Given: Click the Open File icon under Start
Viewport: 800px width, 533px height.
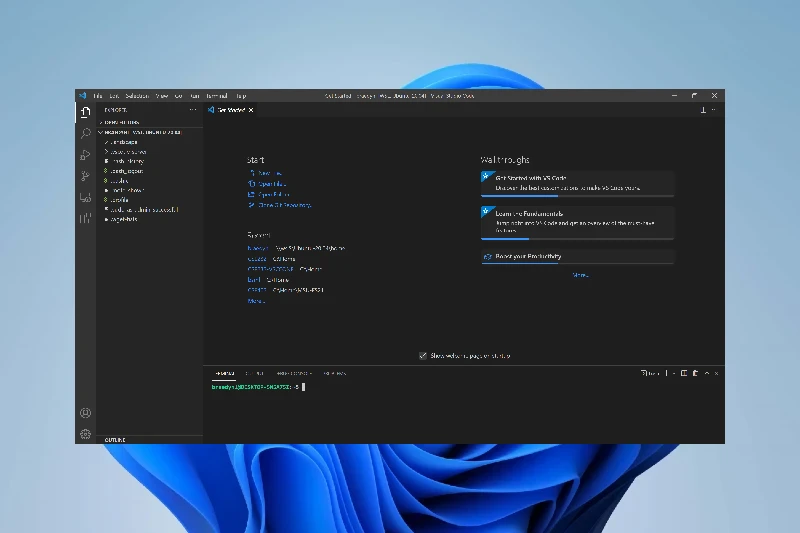Looking at the screenshot, I should (x=251, y=184).
